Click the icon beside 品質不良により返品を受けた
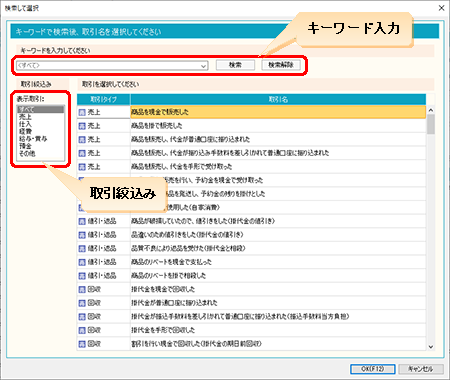 tap(82, 249)
